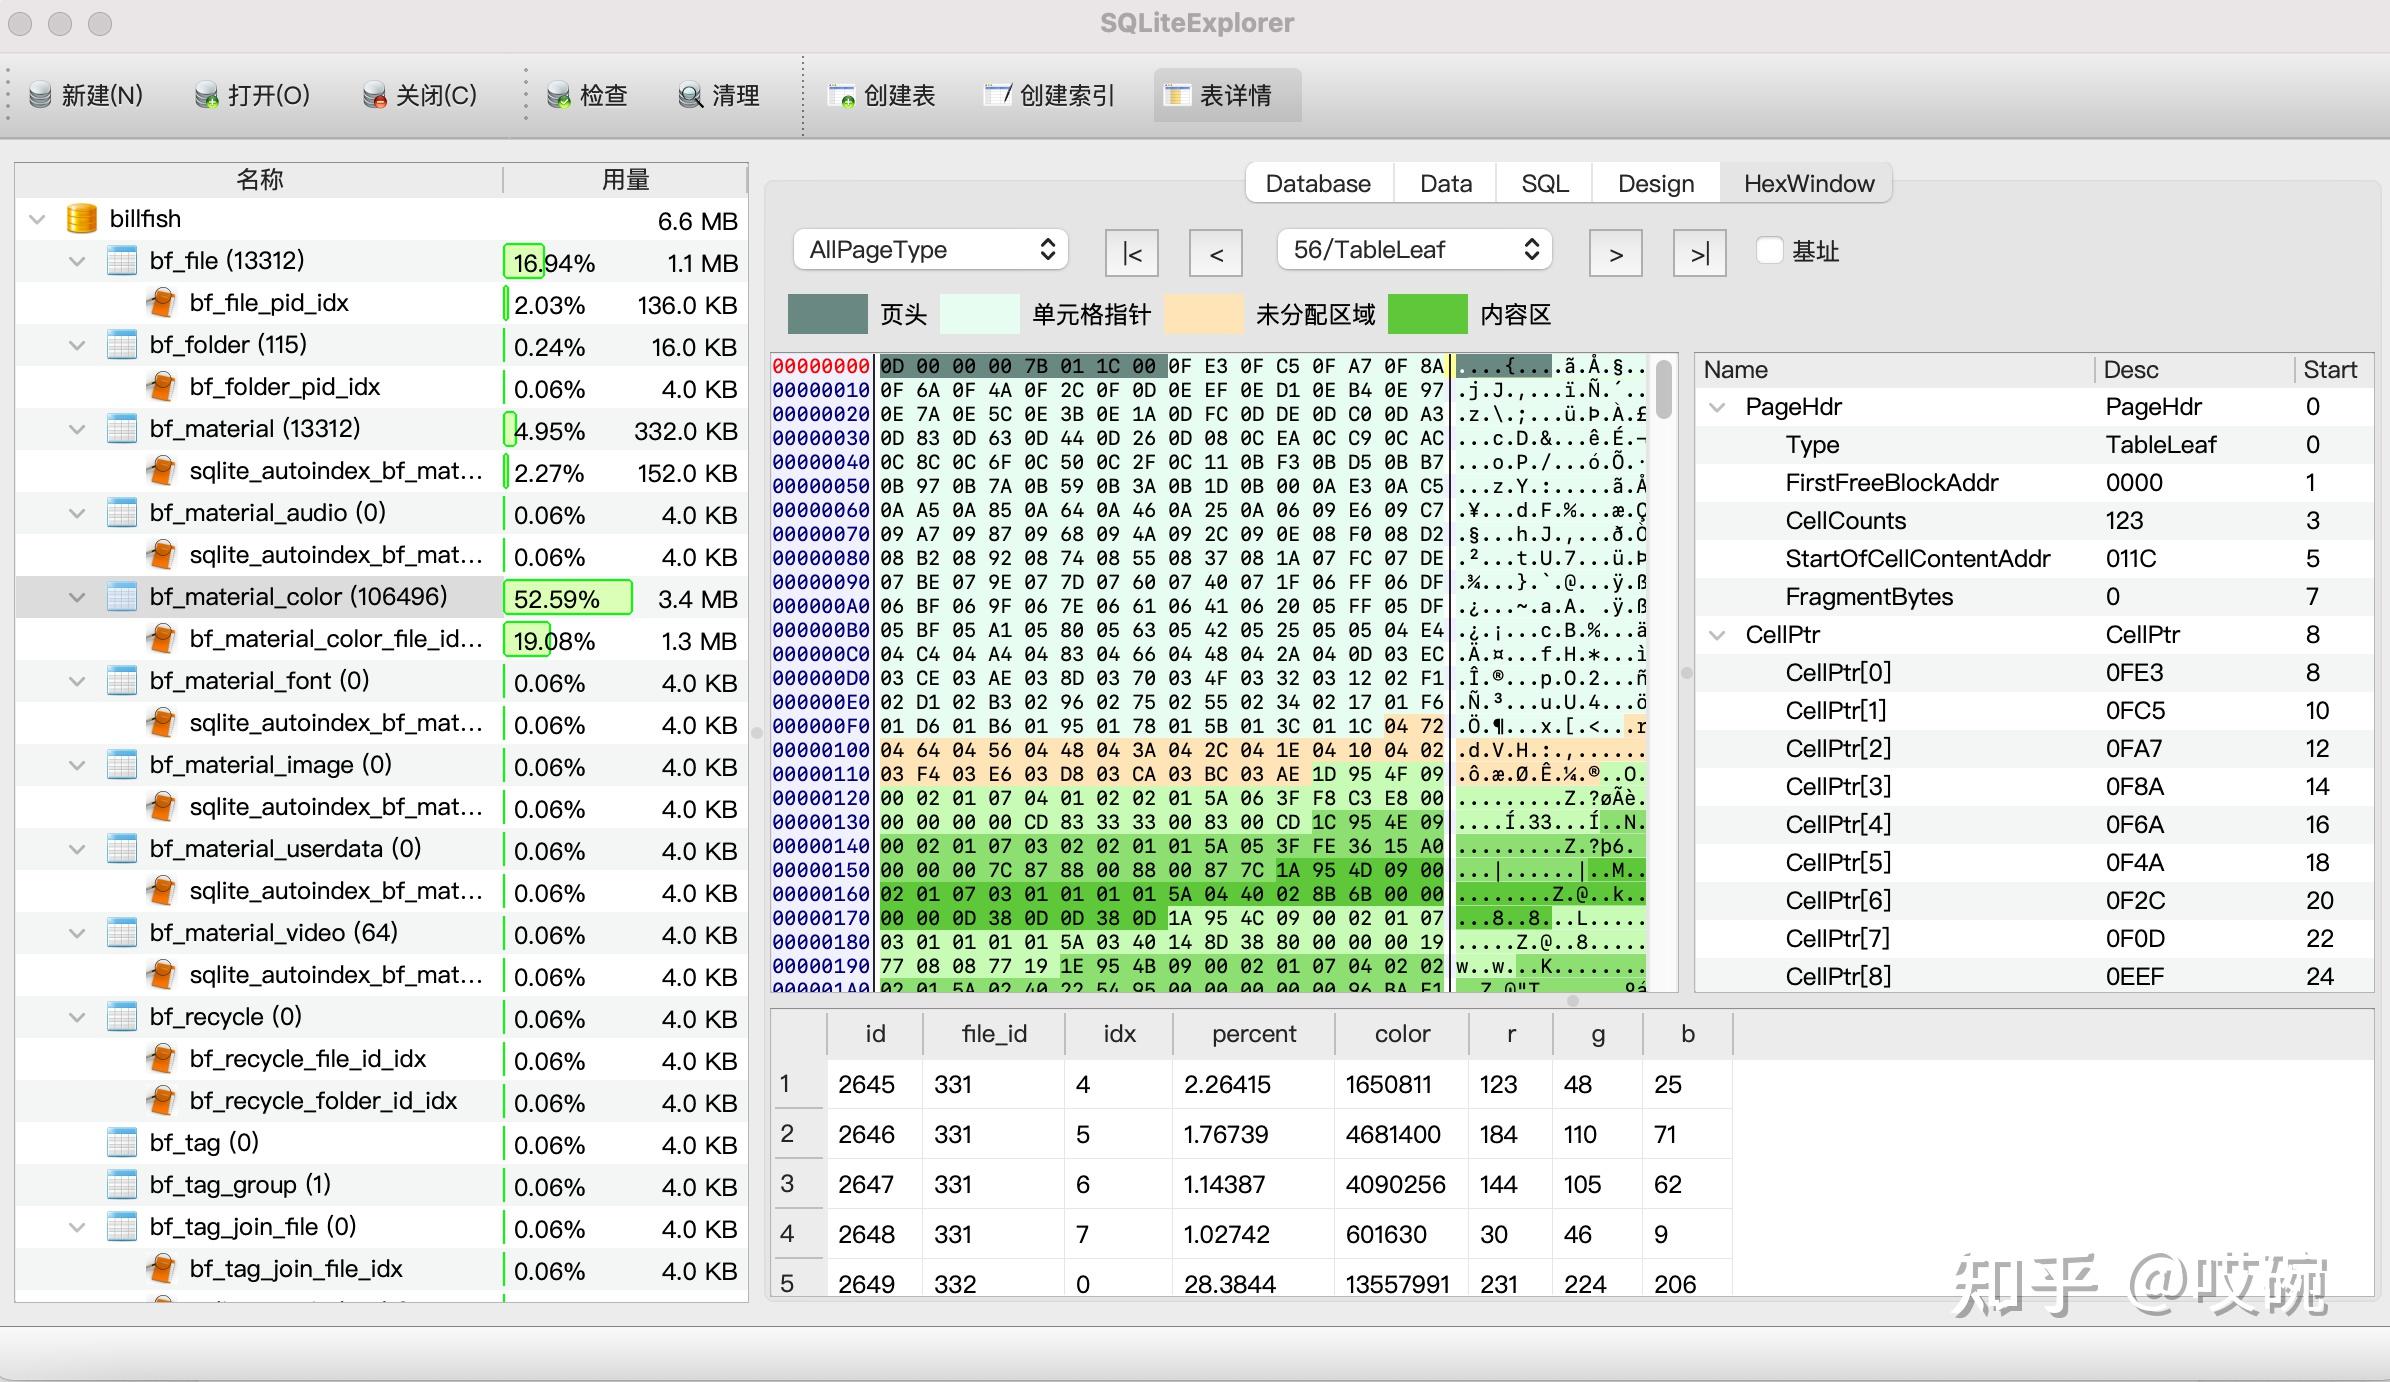
Task: Click the 关闭(C) close database icon
Action: (374, 95)
